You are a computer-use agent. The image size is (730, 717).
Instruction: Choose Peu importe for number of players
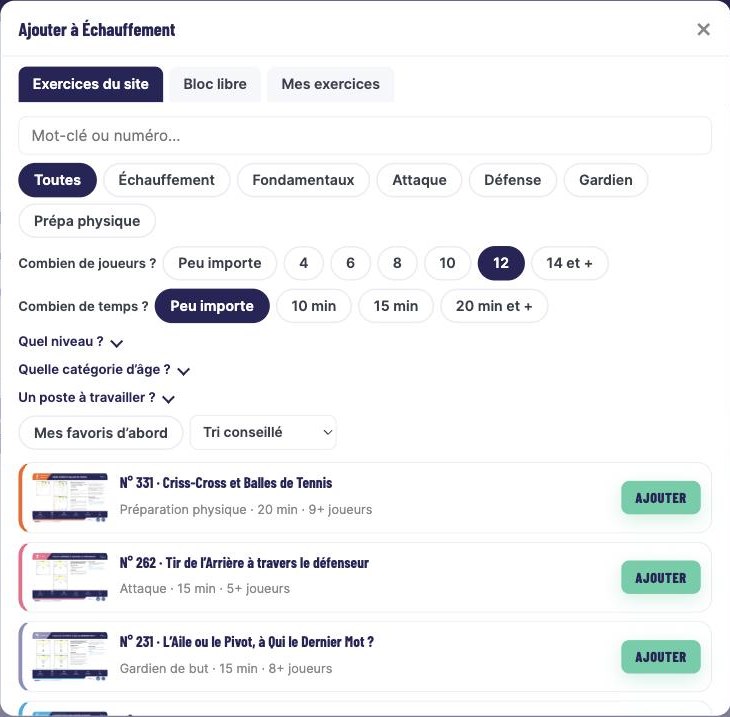pyautogui.click(x=220, y=263)
